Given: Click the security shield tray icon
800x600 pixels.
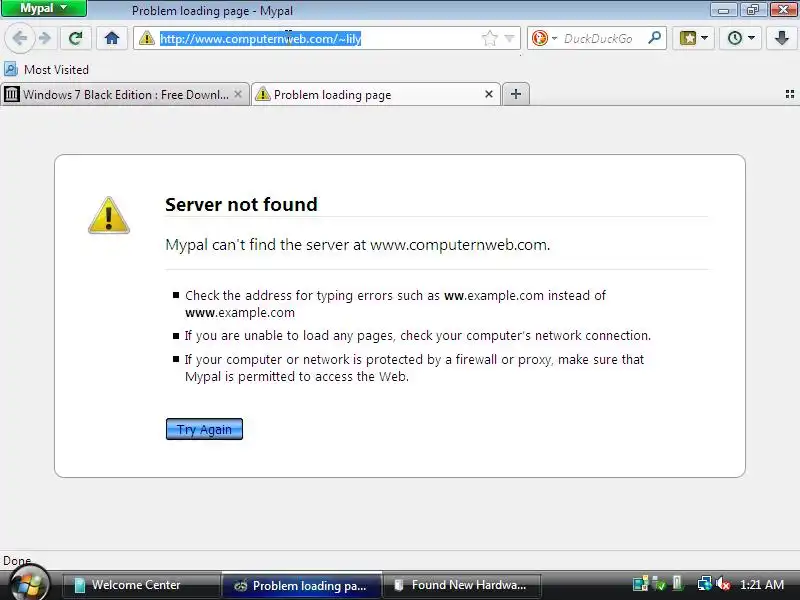Looking at the screenshot, I should (660, 584).
